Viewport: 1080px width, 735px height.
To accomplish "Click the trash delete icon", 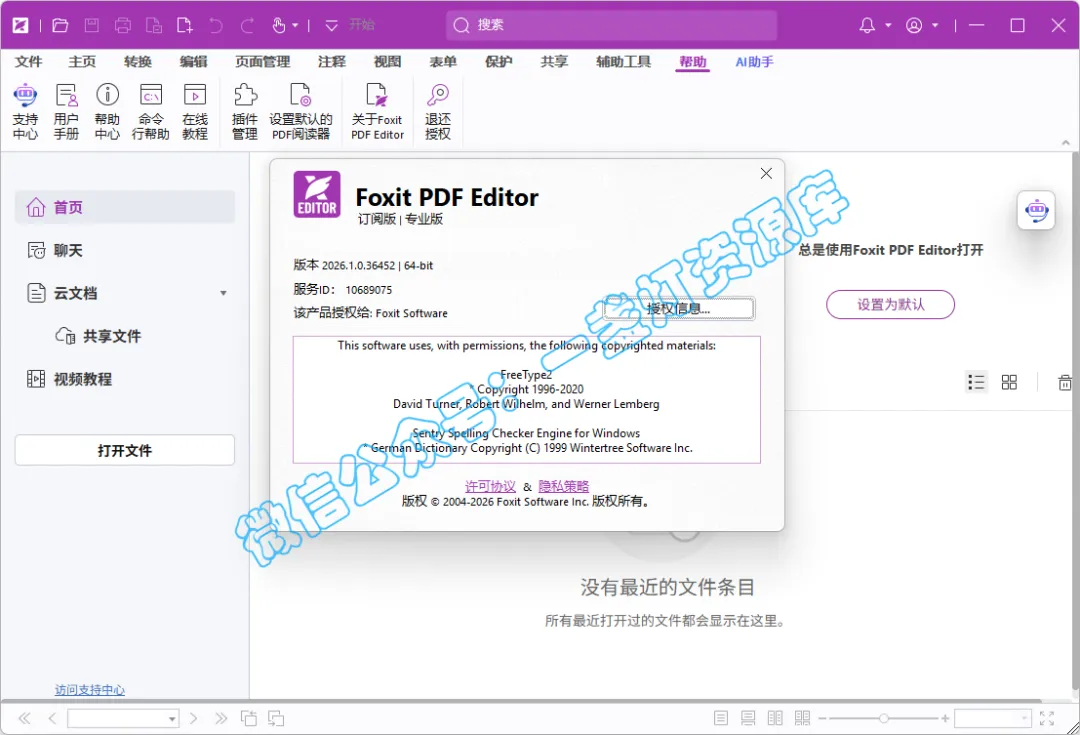I will (x=1065, y=382).
